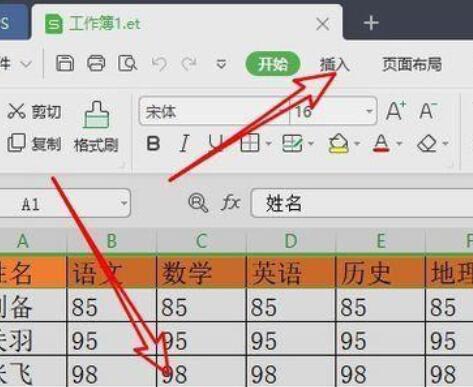Viewport: 473px width, 387px height.
Task: Toggle bold formatting
Action: [153, 144]
